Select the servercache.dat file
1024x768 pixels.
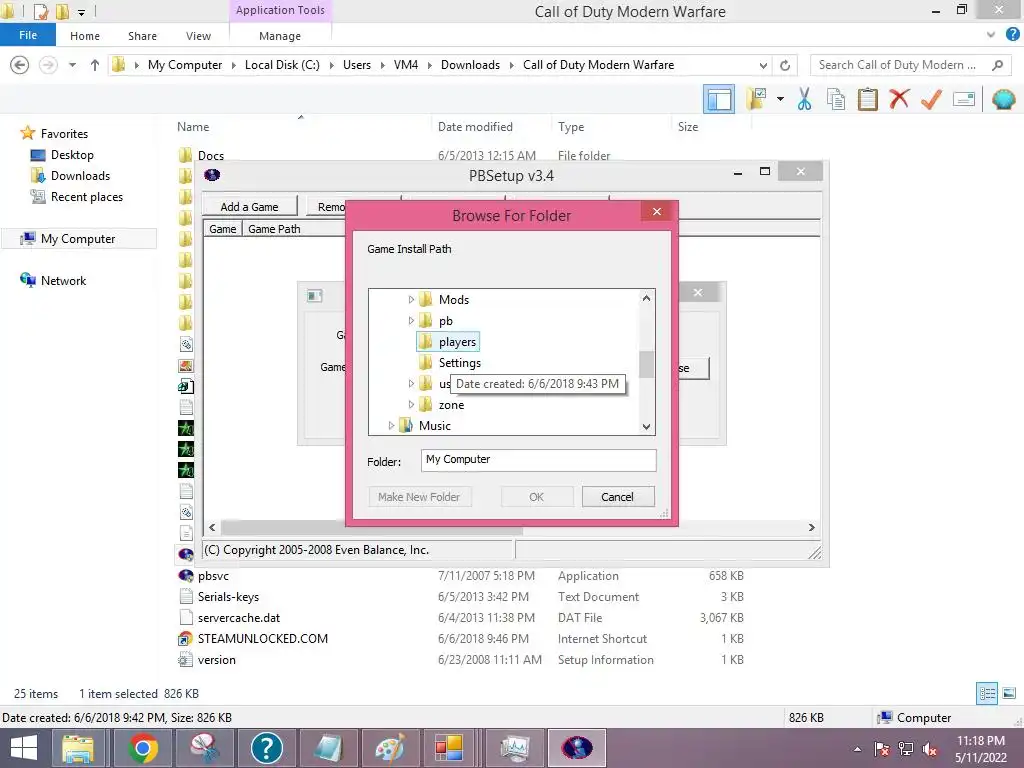click(x=239, y=618)
